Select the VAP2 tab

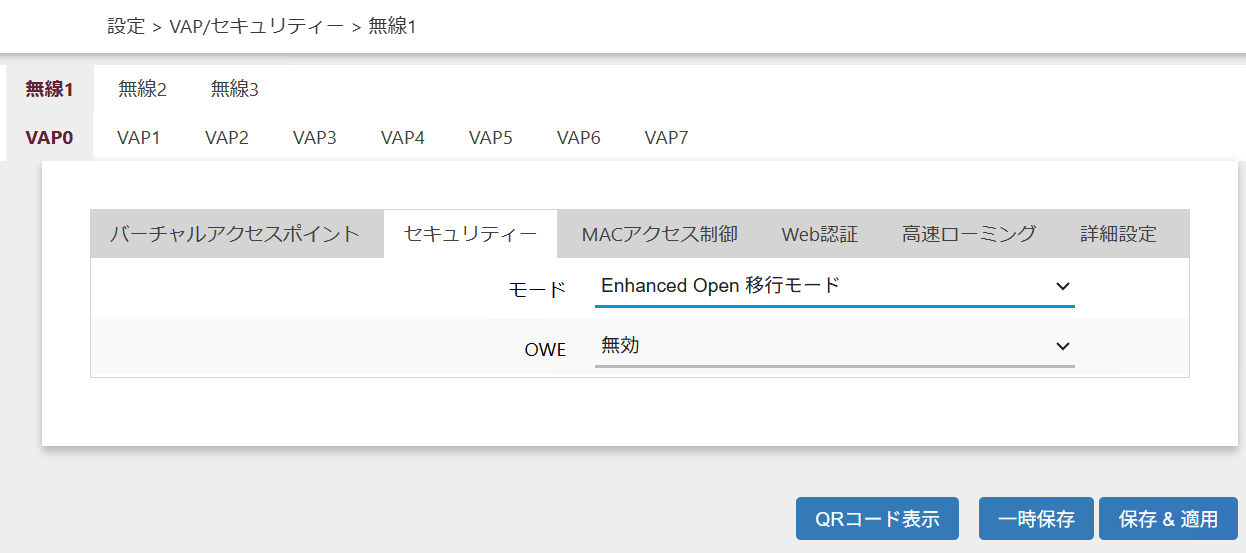[x=227, y=137]
